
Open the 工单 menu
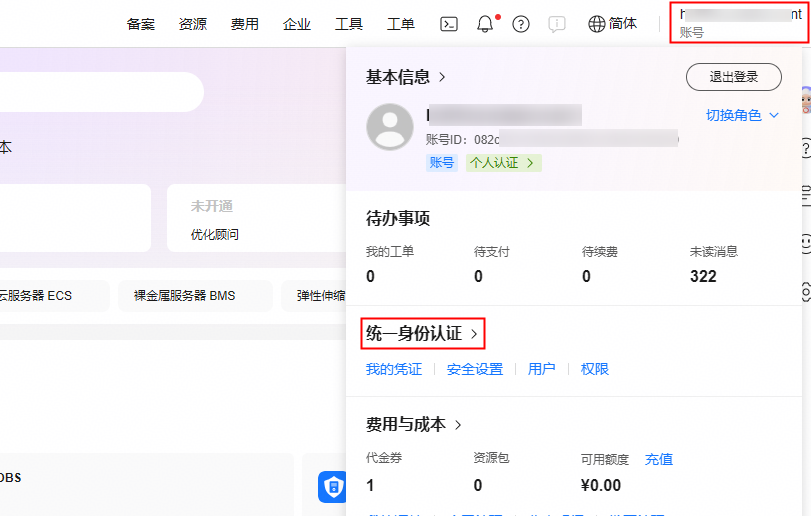point(401,24)
